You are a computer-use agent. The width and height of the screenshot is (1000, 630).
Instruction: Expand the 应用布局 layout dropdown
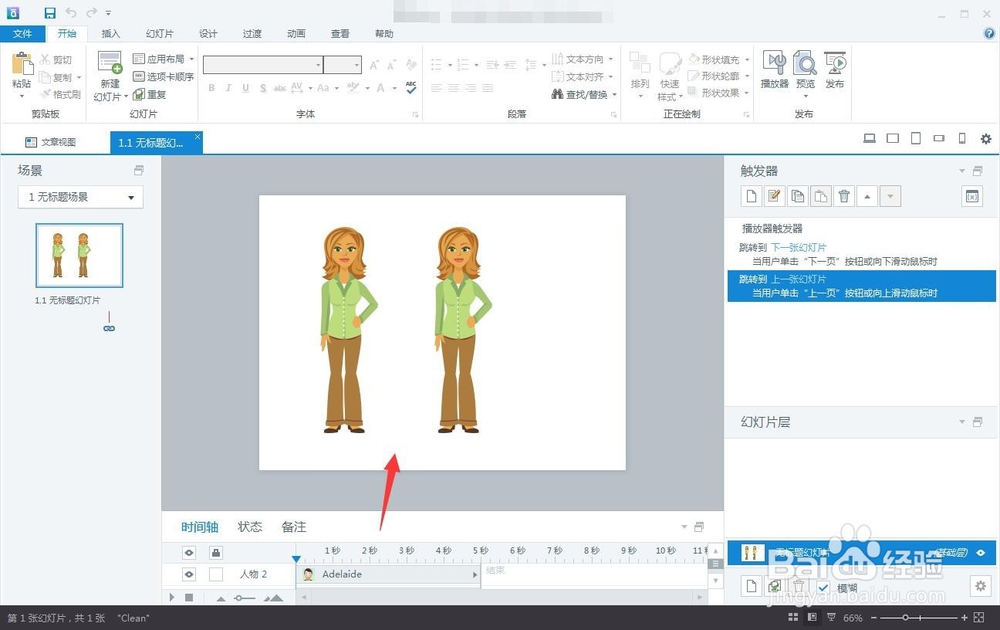tap(191, 59)
